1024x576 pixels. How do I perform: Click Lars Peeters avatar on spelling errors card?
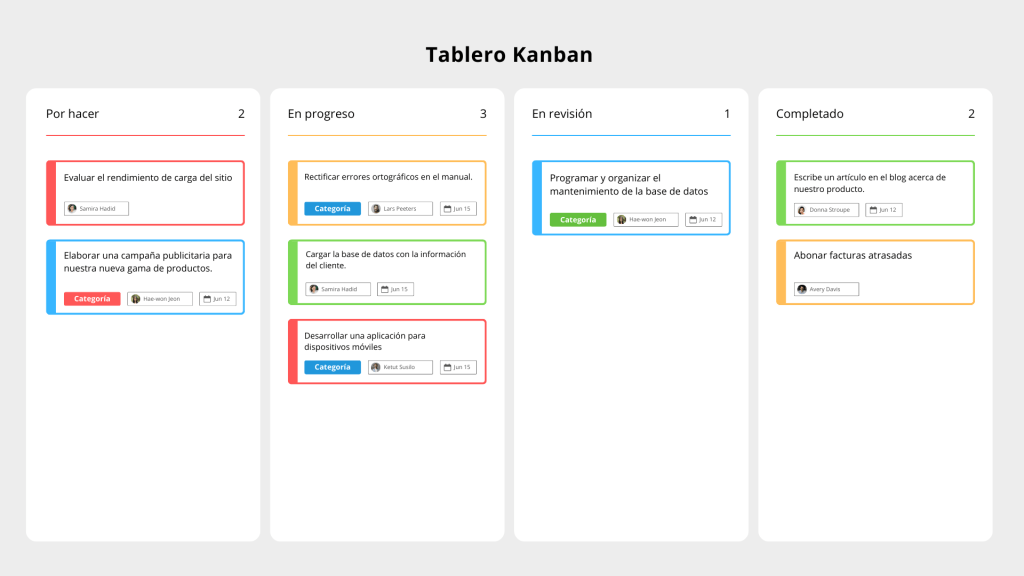376,209
